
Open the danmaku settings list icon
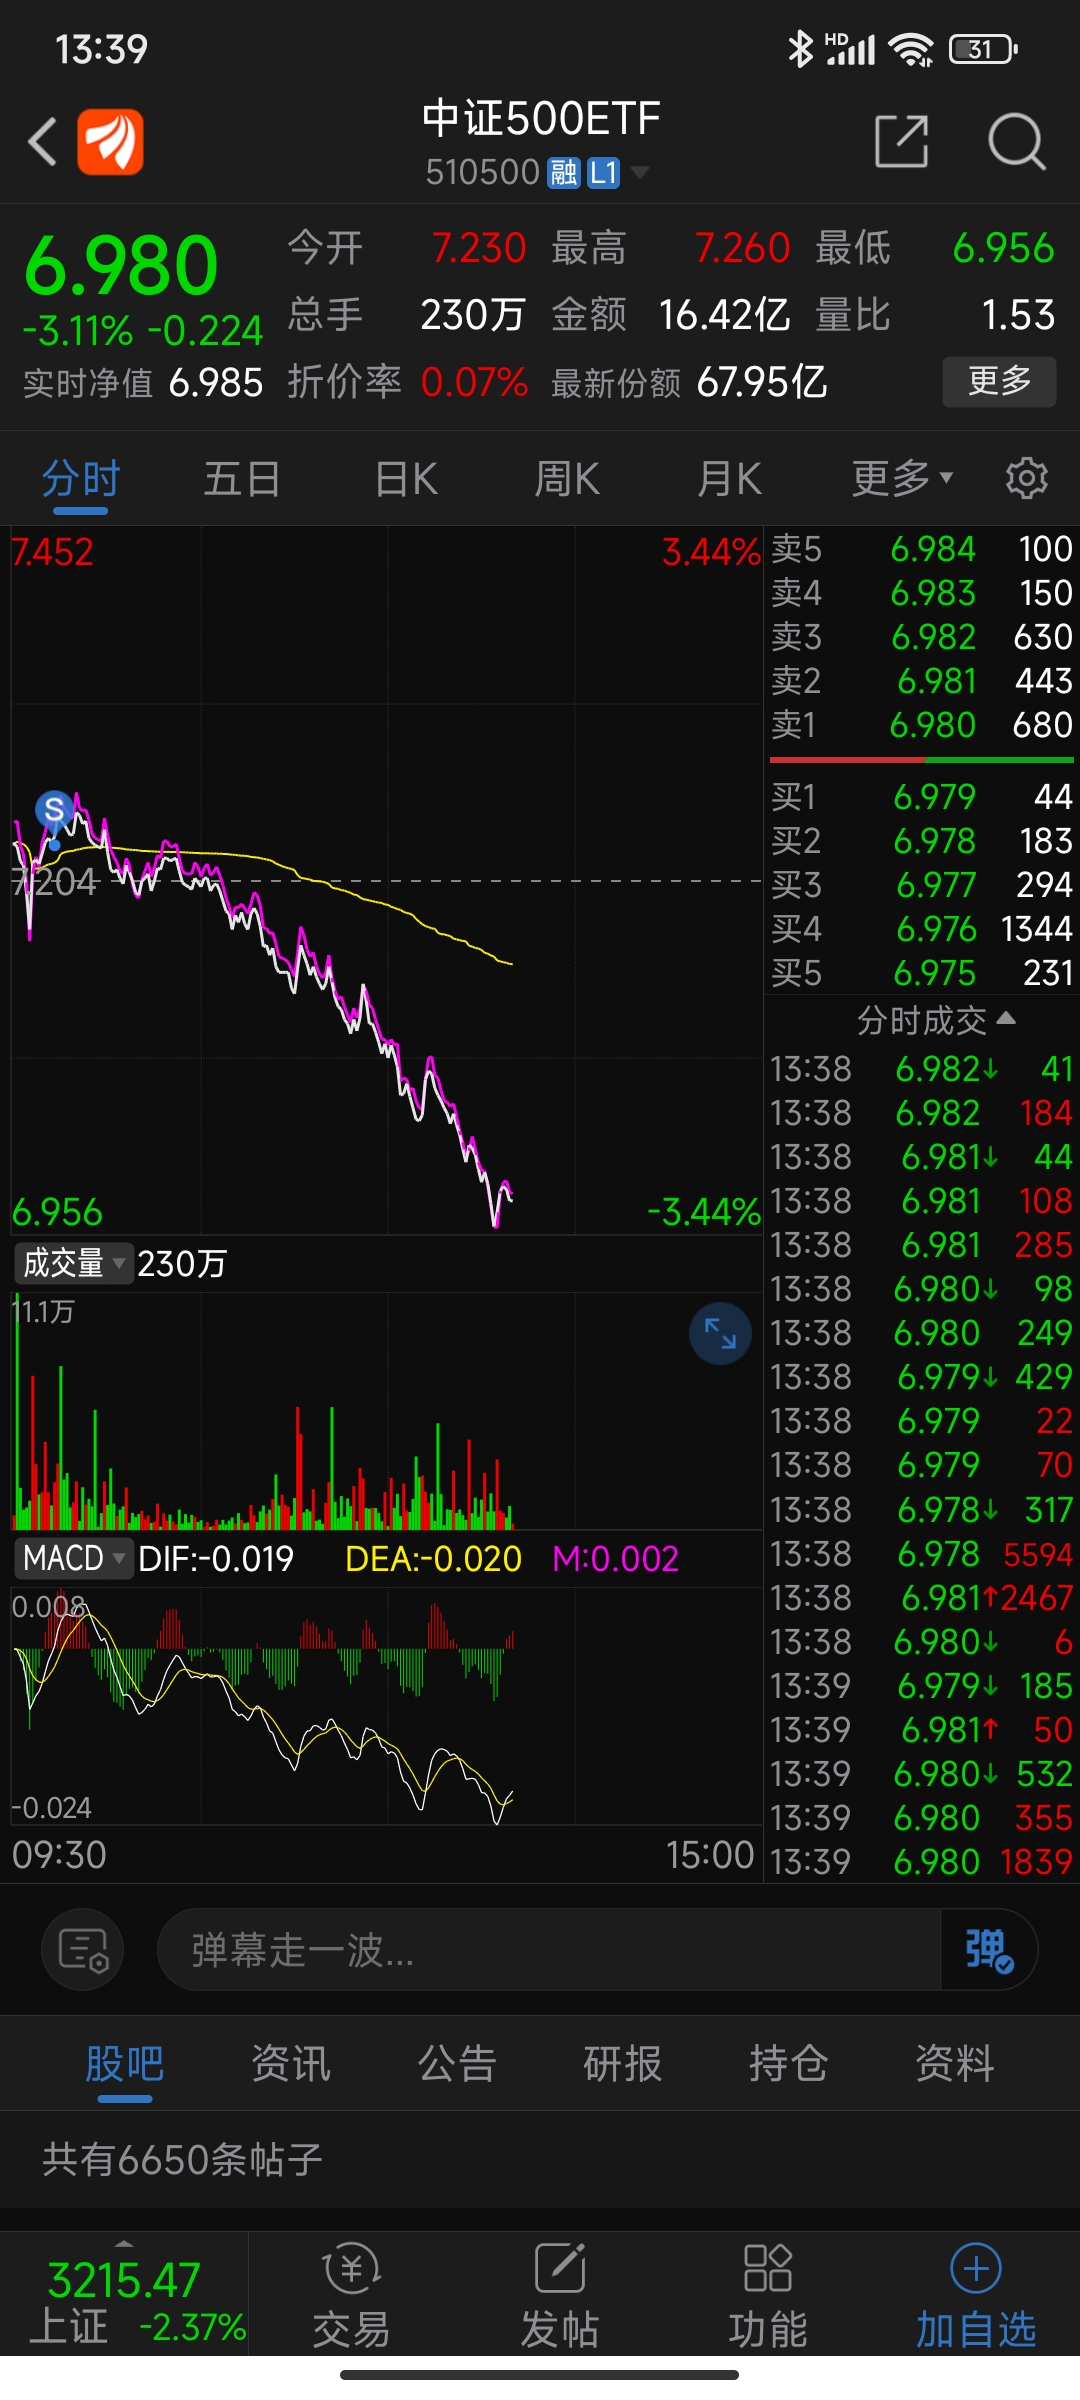[83, 1949]
